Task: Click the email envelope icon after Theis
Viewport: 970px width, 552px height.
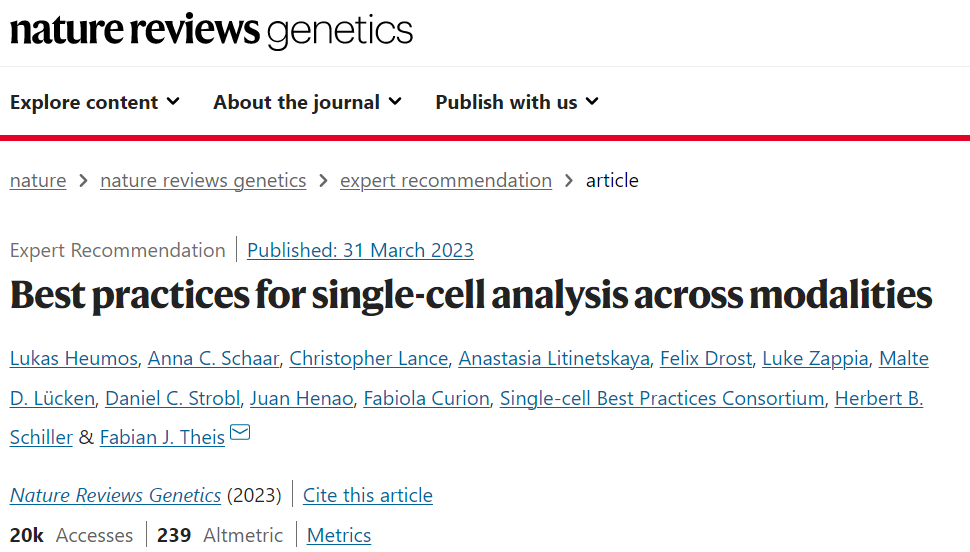Action: [x=240, y=433]
